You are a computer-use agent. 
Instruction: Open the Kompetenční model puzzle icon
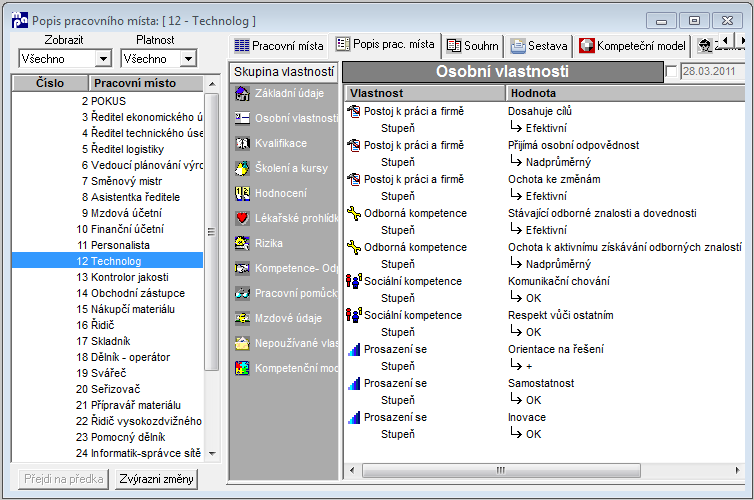click(242, 368)
